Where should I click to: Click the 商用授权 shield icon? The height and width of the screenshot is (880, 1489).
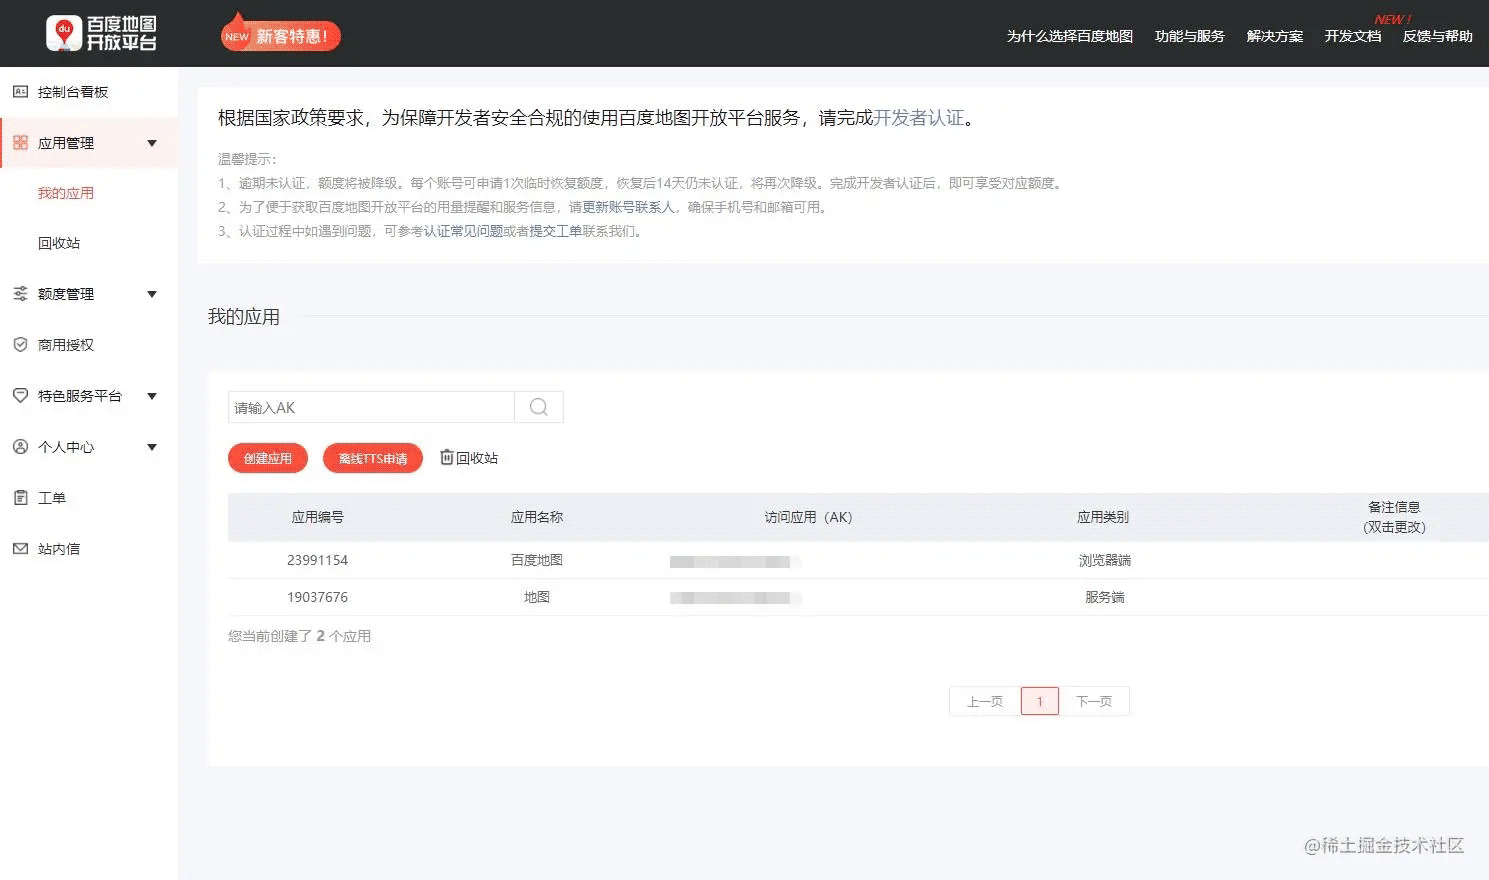[x=20, y=345]
